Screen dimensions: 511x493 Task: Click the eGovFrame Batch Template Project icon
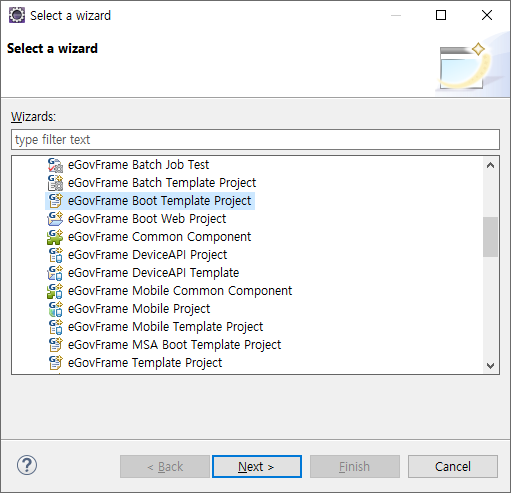tap(55, 183)
